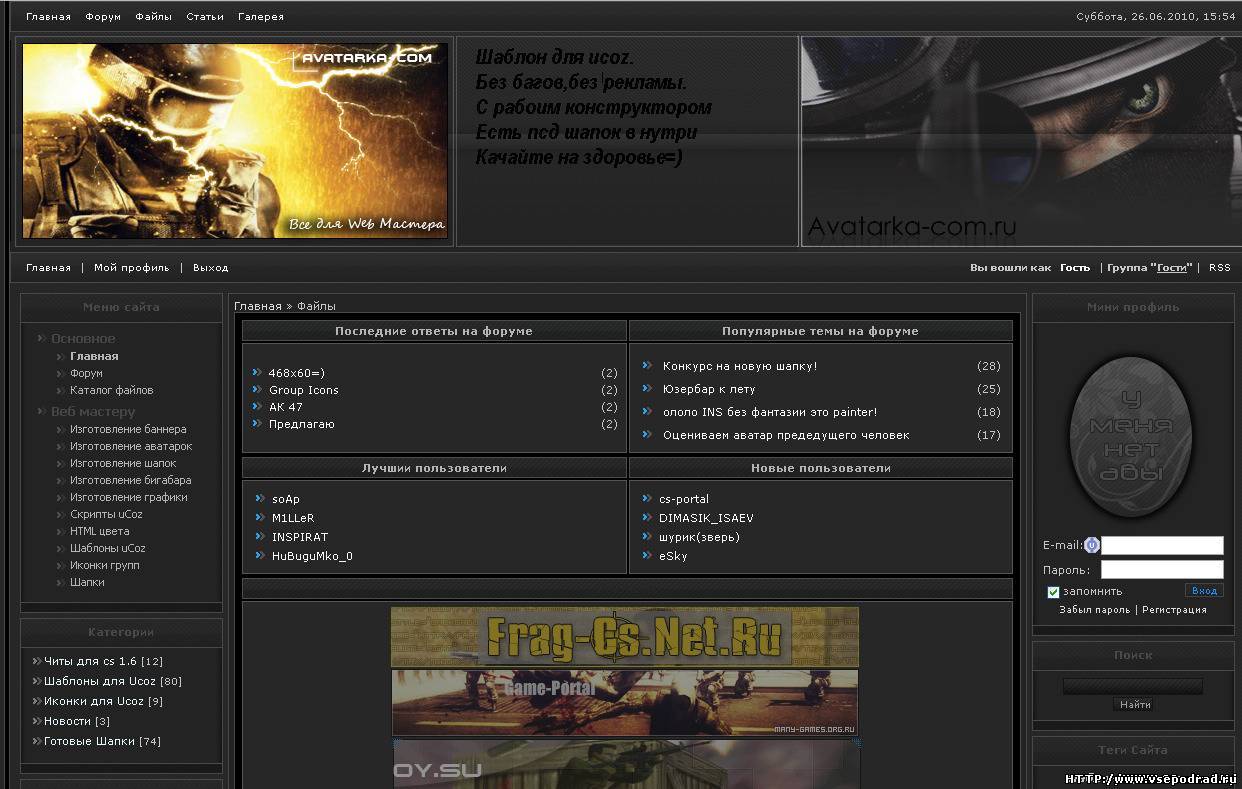1242x789 pixels.
Task: Click the arrow bullet beside Основное
Action: click(42, 339)
